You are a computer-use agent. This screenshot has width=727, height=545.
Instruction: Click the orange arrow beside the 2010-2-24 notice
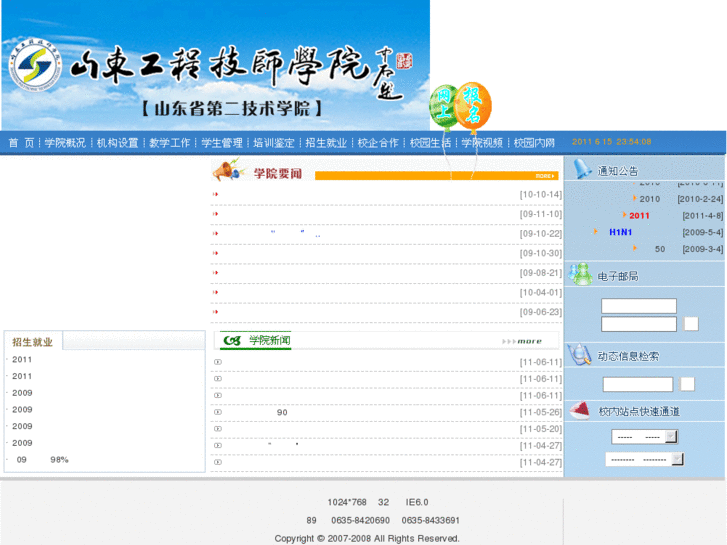click(635, 198)
